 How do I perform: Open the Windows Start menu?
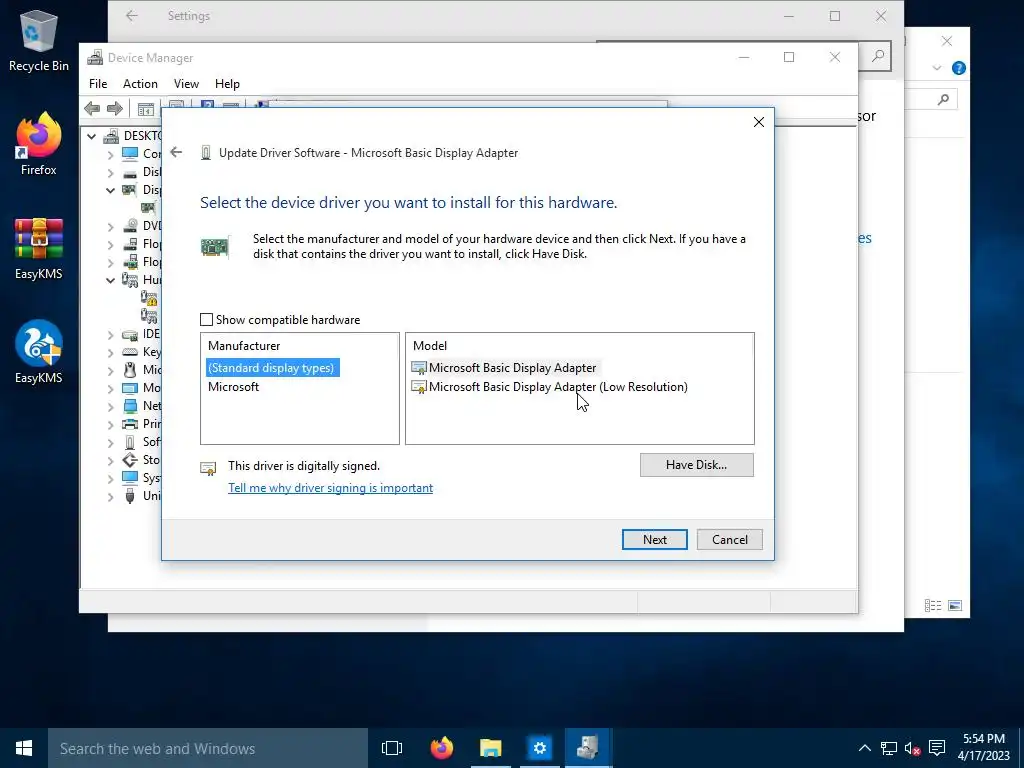pyautogui.click(x=24, y=748)
